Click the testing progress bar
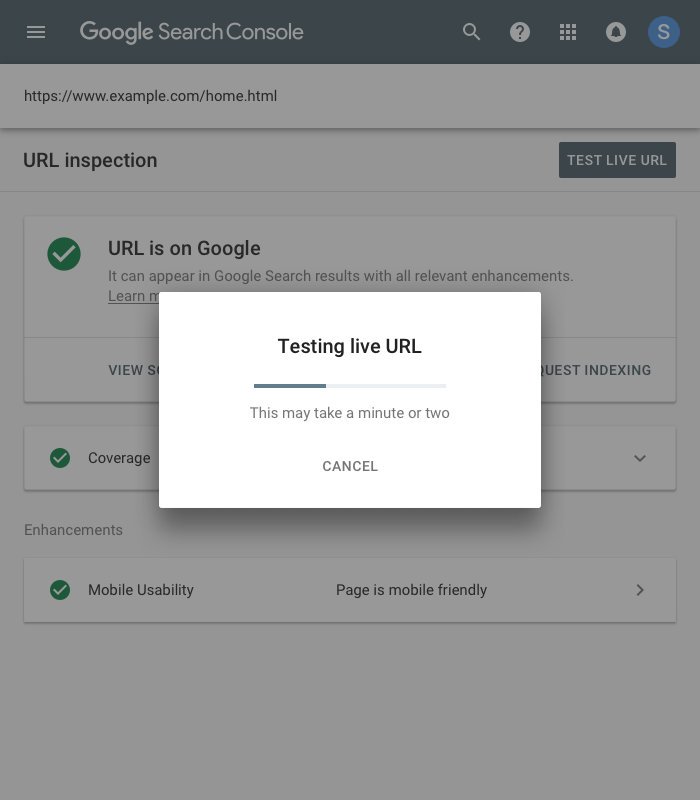Screen dimensions: 700x800 click(350, 386)
